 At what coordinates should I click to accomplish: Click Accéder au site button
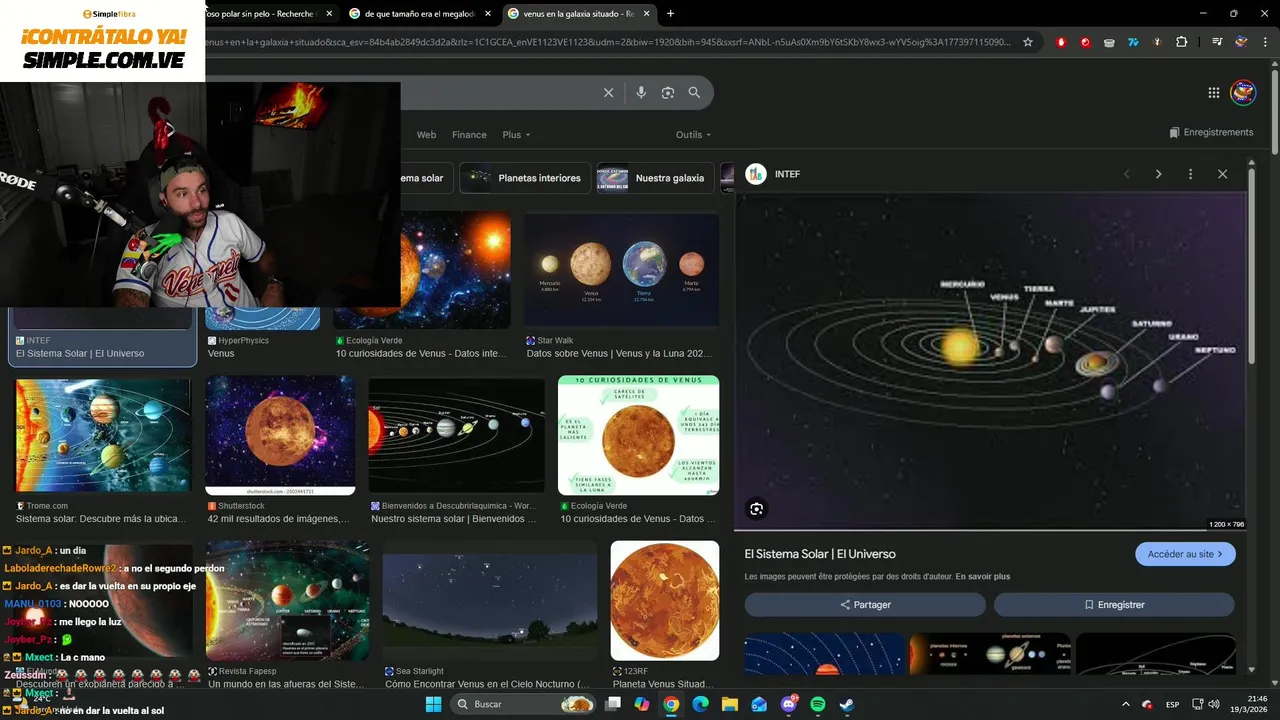click(x=1185, y=554)
